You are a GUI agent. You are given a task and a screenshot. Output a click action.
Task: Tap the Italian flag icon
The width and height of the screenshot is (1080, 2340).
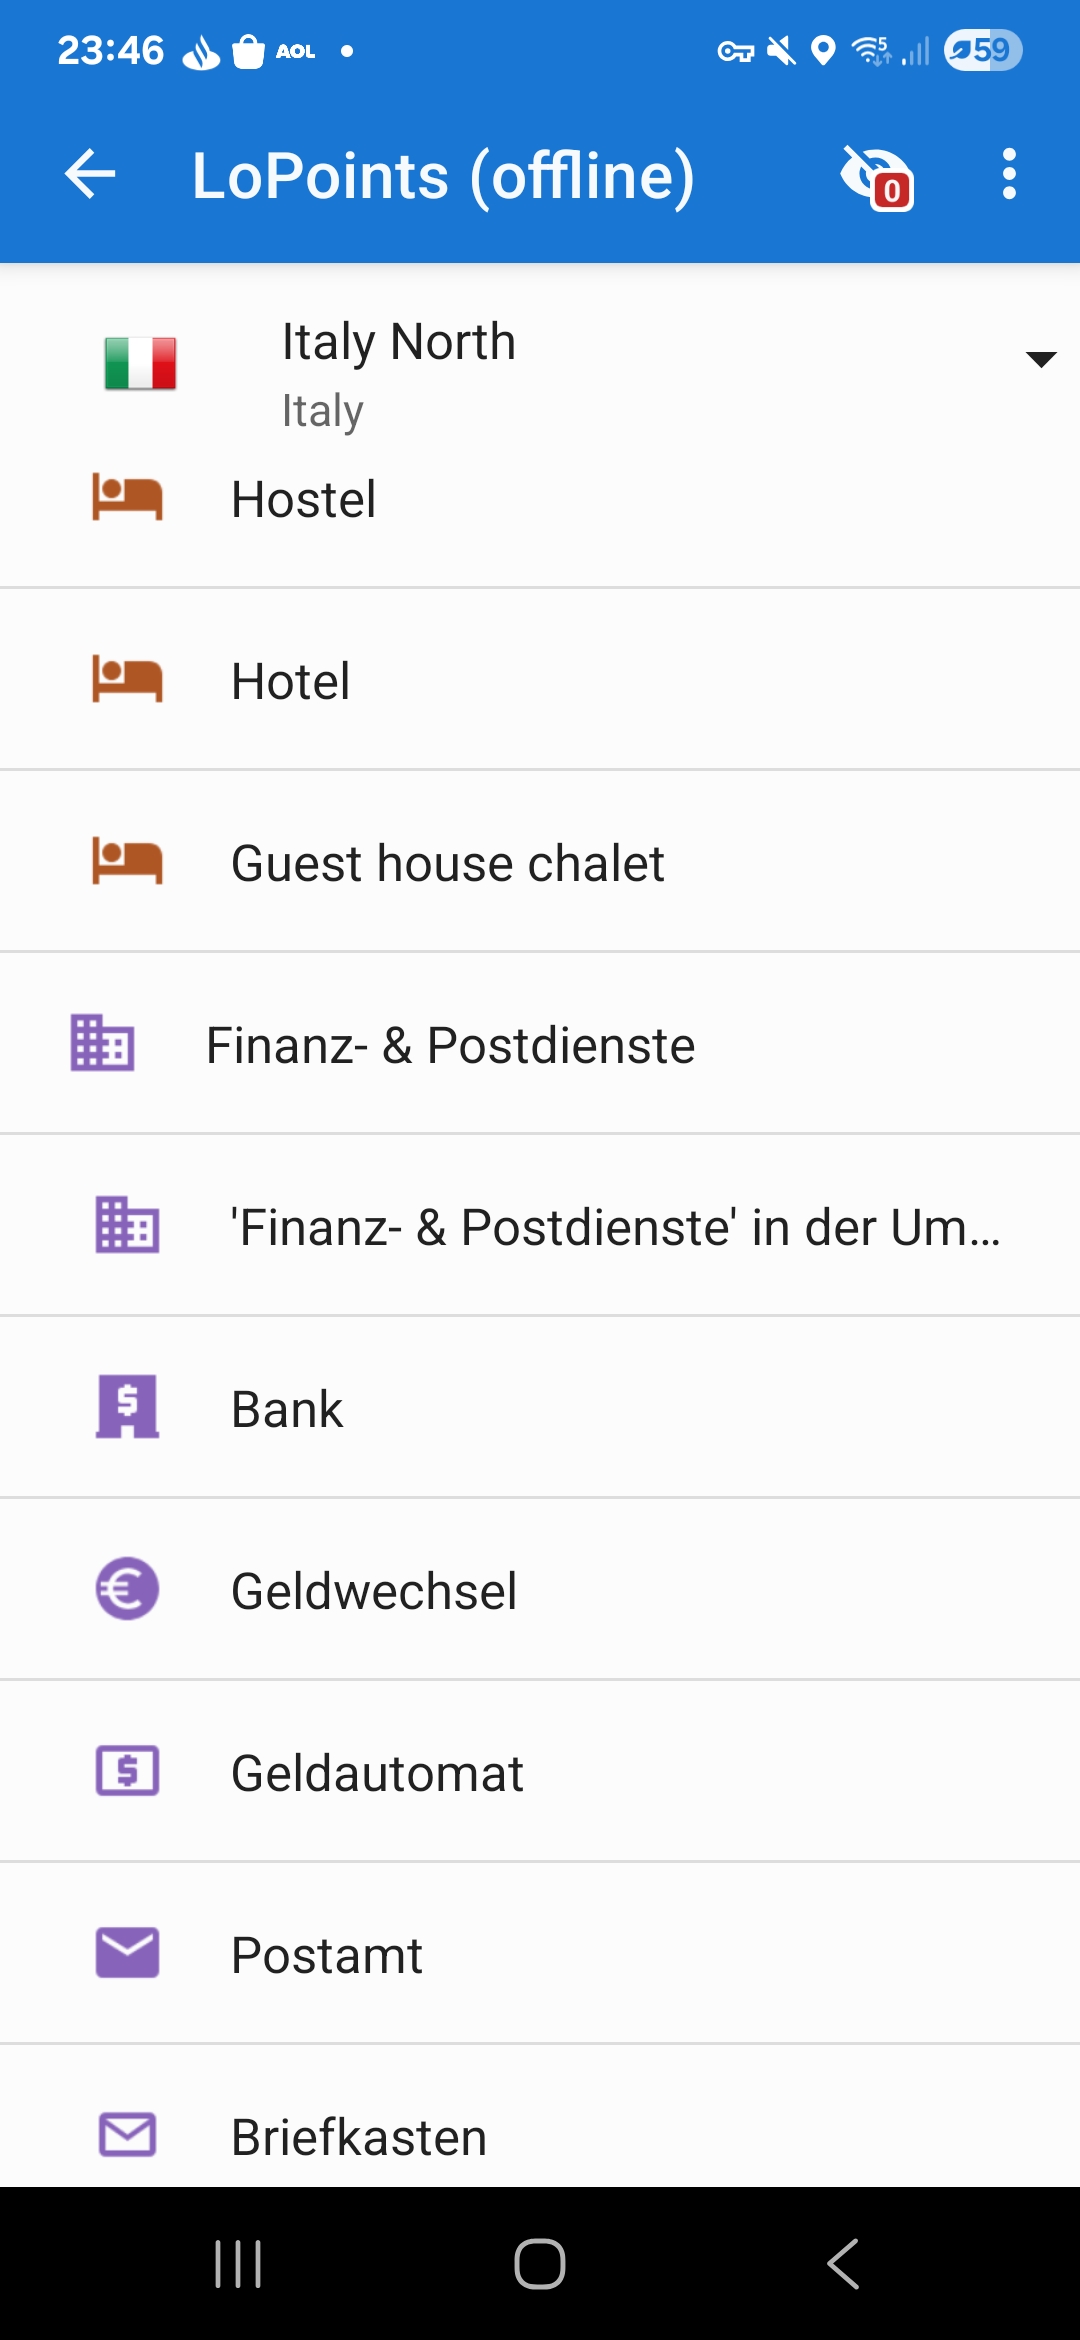pos(140,362)
